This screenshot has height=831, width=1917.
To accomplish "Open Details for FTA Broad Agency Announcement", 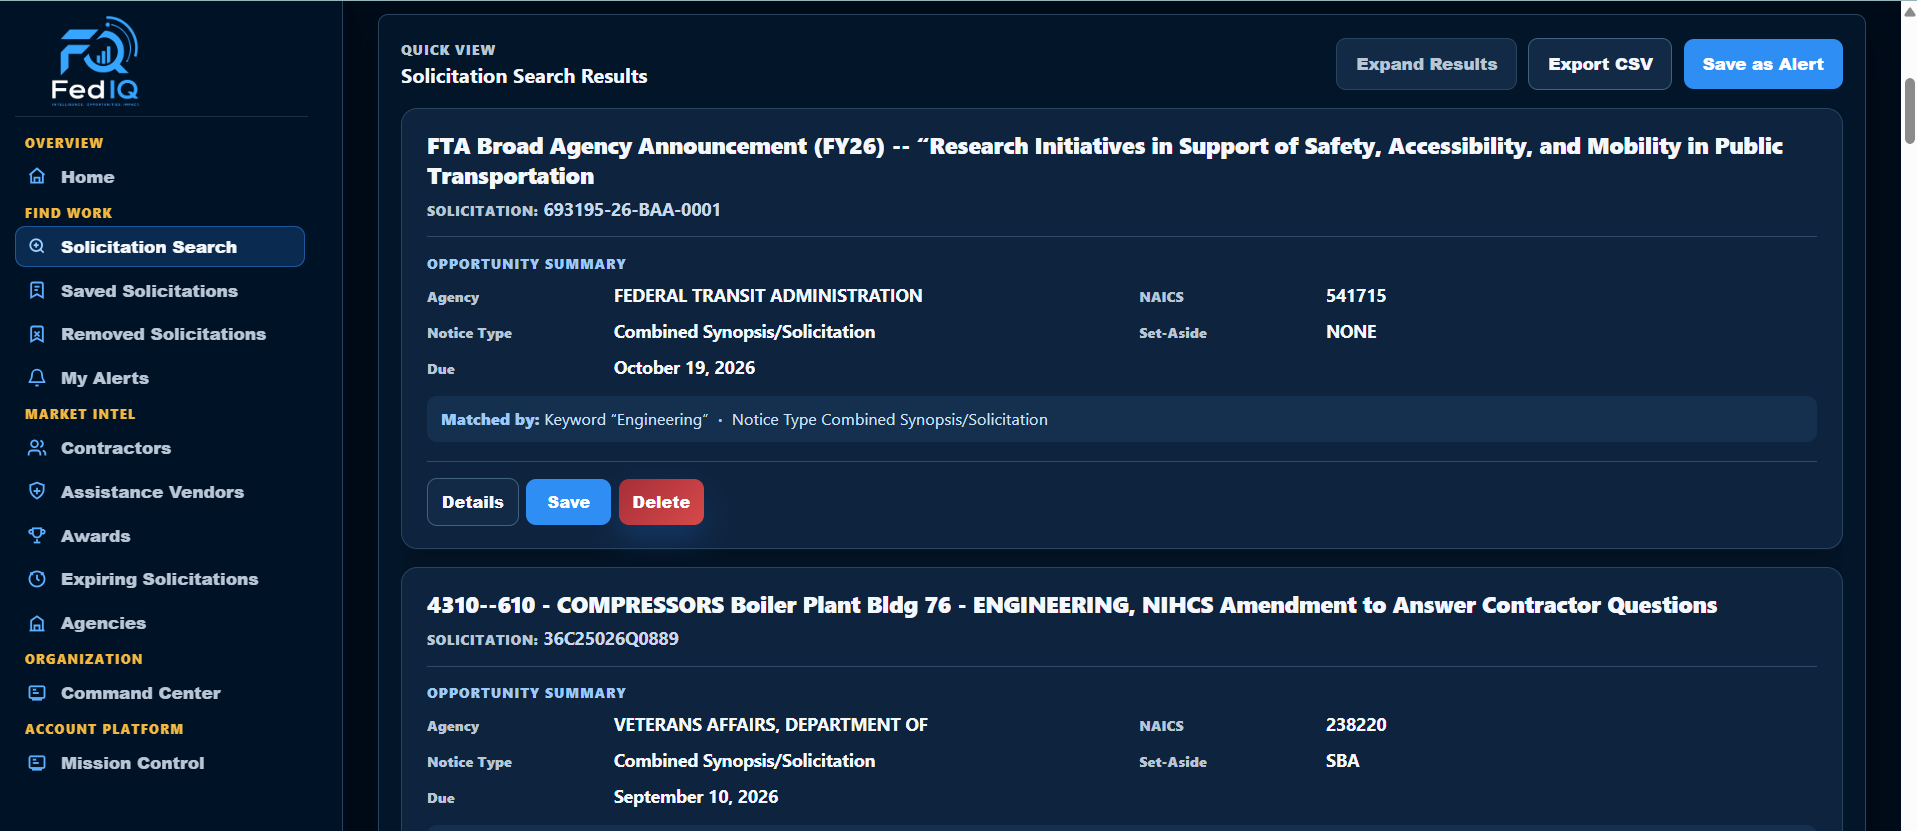I will pyautogui.click(x=473, y=502).
